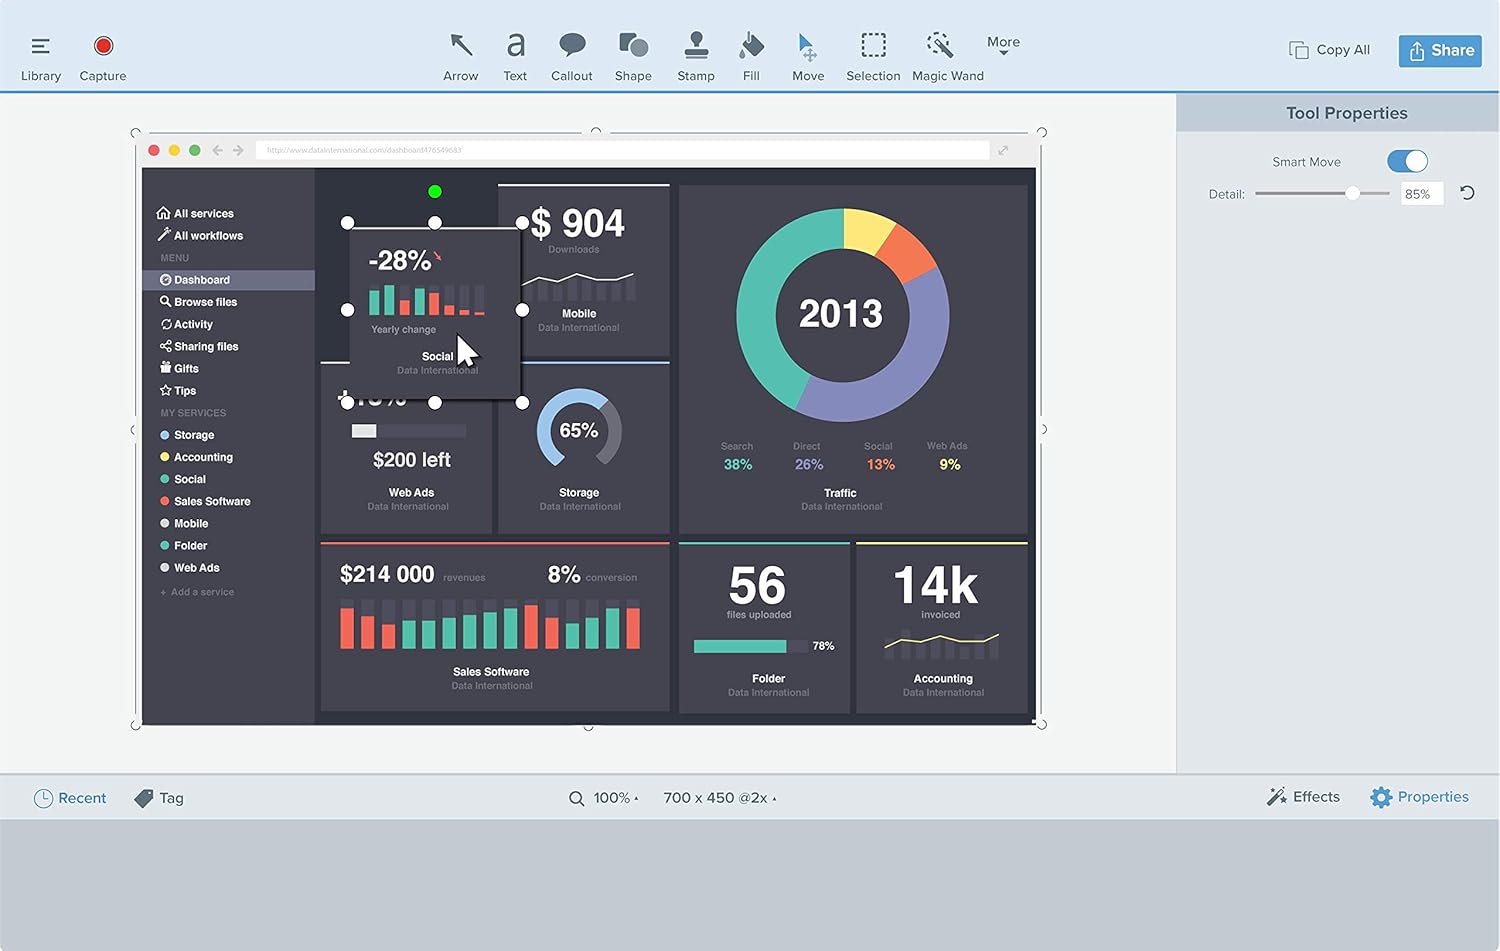
Task: Activate the Shape tool
Action: 633,56
